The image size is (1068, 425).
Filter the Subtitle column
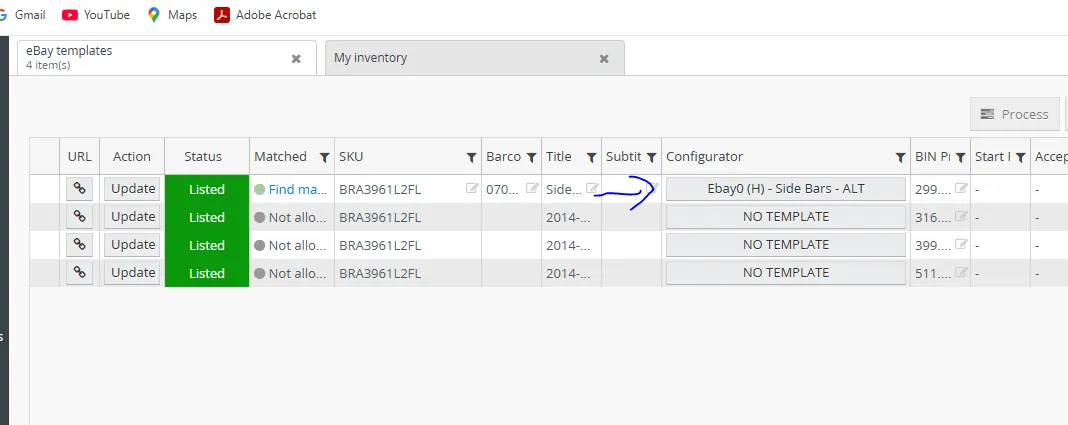[651, 157]
